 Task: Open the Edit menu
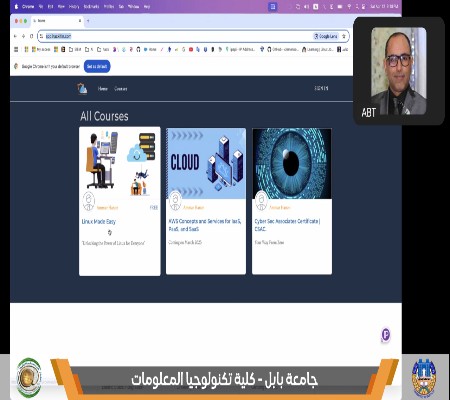pyautogui.click(x=51, y=6)
